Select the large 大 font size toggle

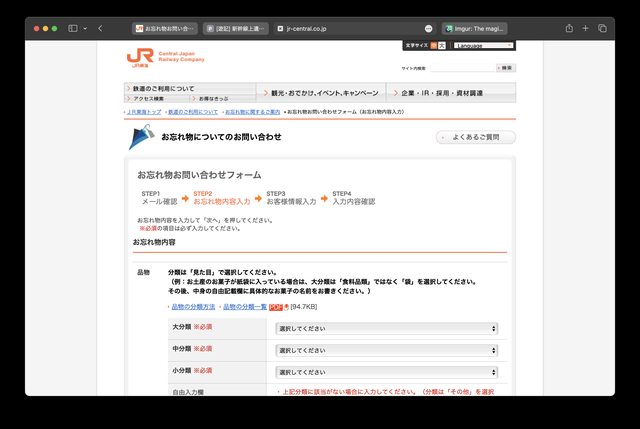tap(443, 46)
